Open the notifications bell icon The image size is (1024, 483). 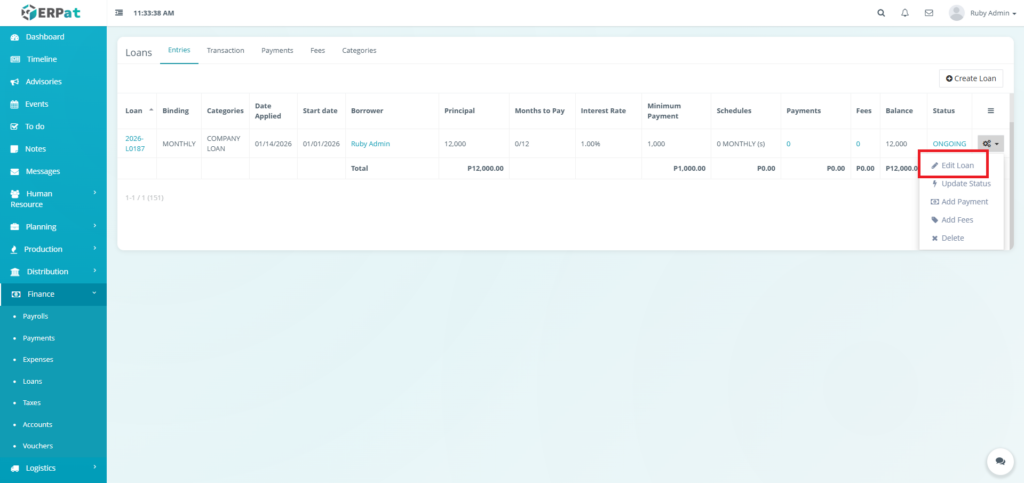coord(905,13)
